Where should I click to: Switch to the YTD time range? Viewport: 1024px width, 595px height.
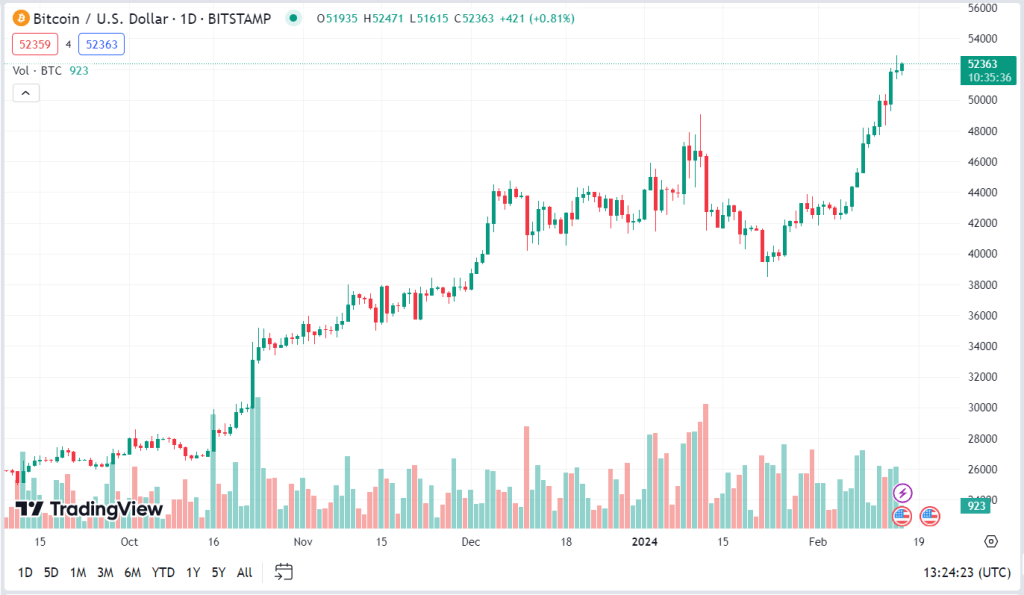click(x=163, y=572)
